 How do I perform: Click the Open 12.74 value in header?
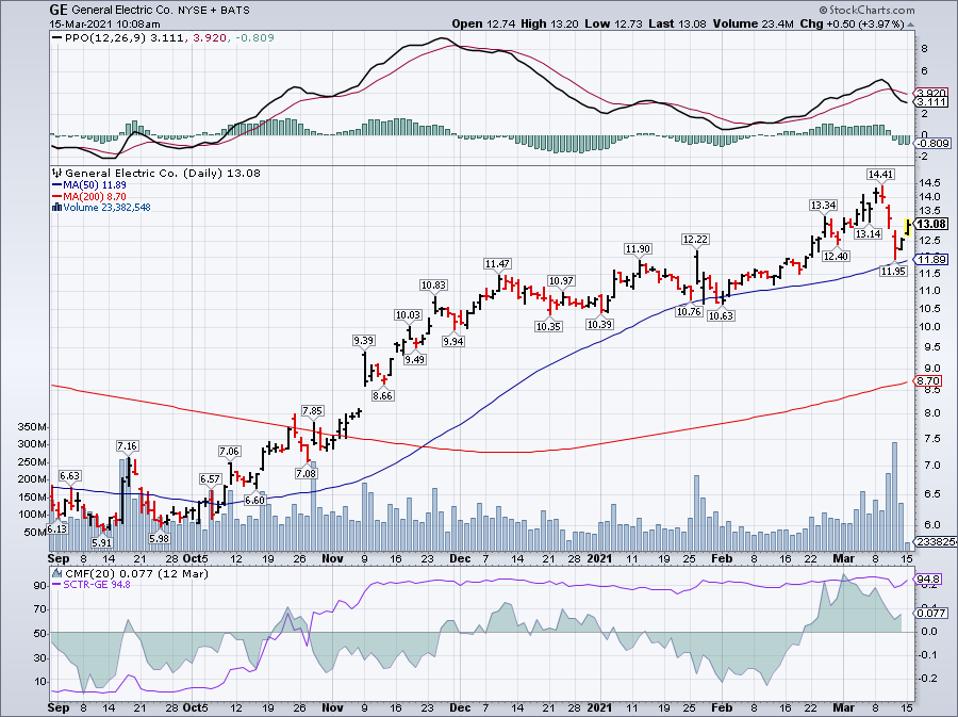[483, 24]
